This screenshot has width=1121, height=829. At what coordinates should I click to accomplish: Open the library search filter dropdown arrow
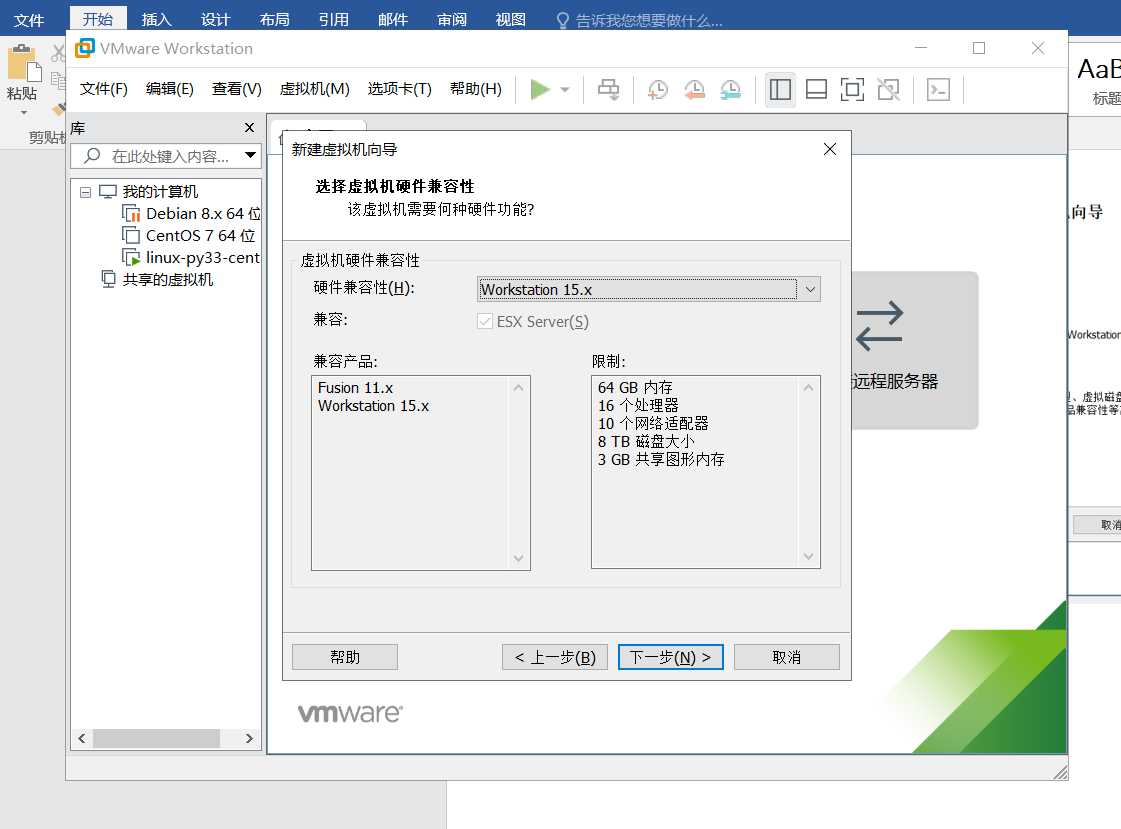250,155
